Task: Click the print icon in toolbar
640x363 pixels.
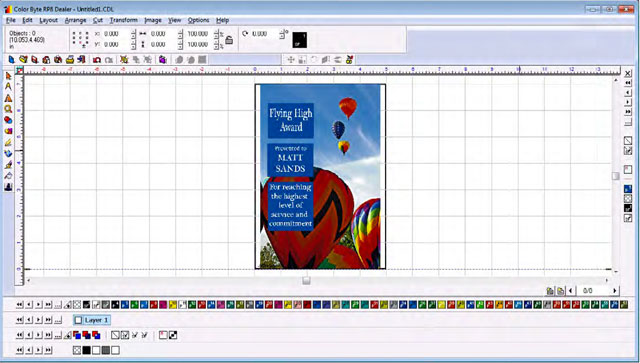Action: point(70,60)
